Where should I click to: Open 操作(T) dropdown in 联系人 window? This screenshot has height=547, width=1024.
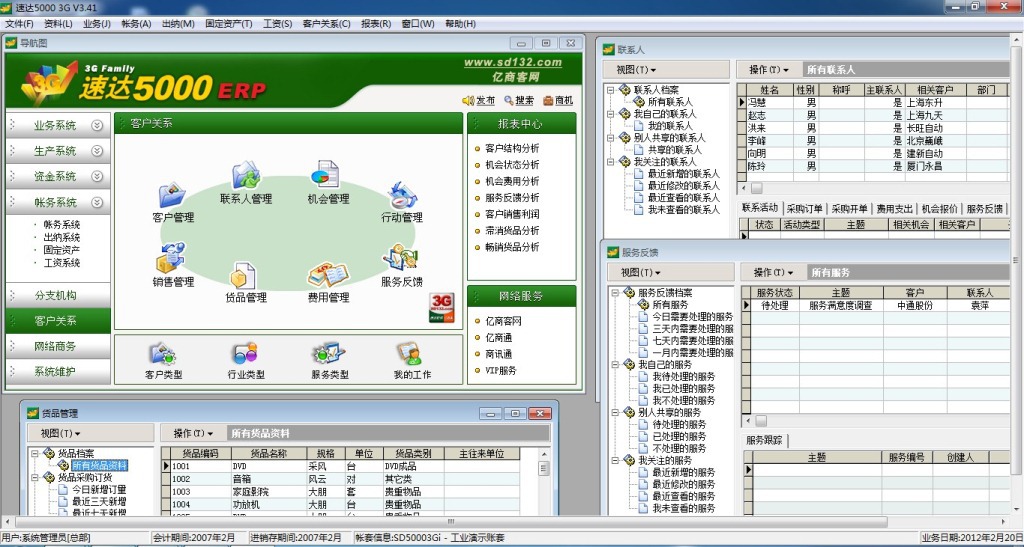click(769, 70)
